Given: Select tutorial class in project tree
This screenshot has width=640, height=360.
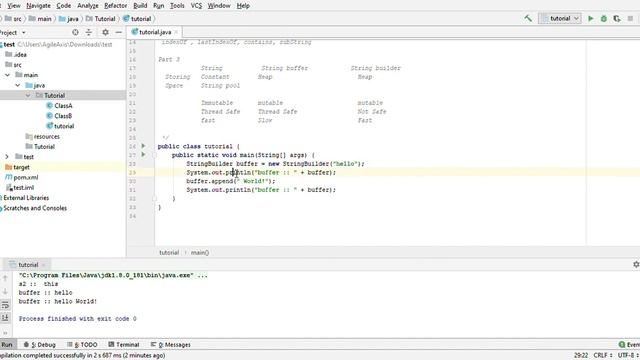Looking at the screenshot, I should tap(60, 126).
